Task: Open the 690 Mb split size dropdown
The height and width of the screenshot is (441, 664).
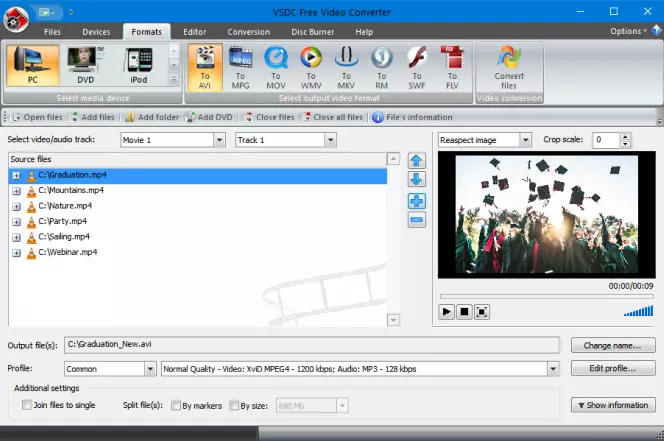Action: [x=343, y=406]
